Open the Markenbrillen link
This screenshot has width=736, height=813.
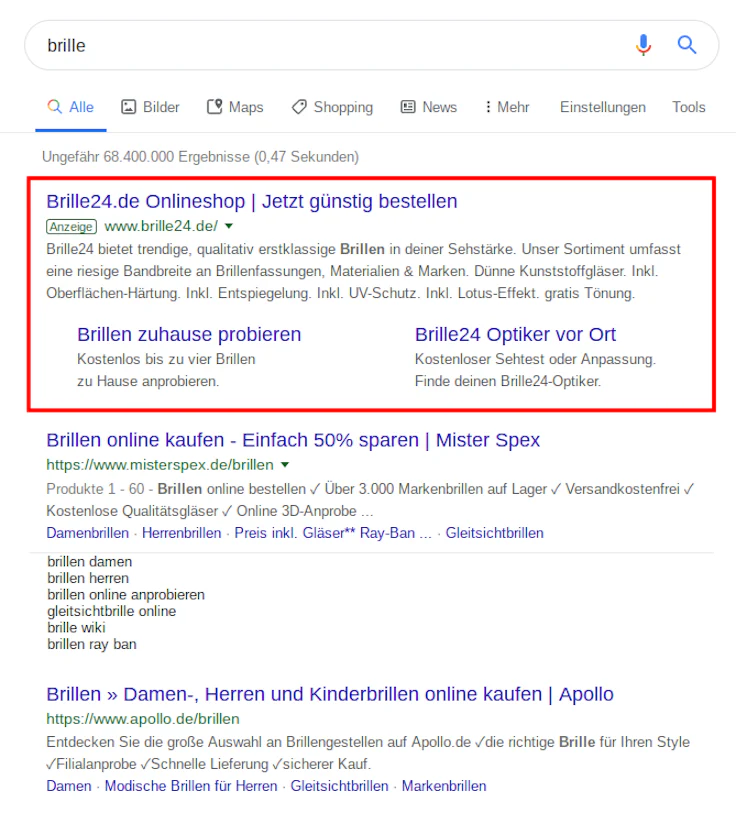tap(444, 786)
